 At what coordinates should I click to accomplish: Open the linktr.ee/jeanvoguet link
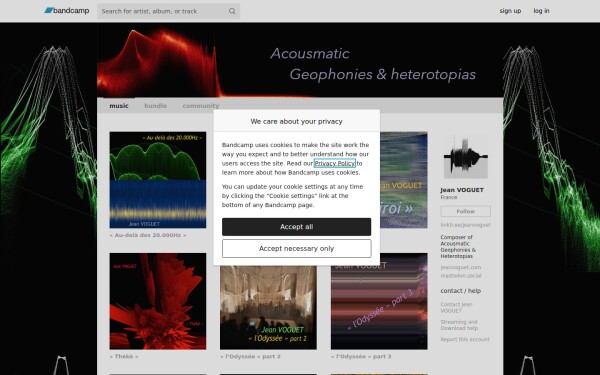click(x=465, y=225)
